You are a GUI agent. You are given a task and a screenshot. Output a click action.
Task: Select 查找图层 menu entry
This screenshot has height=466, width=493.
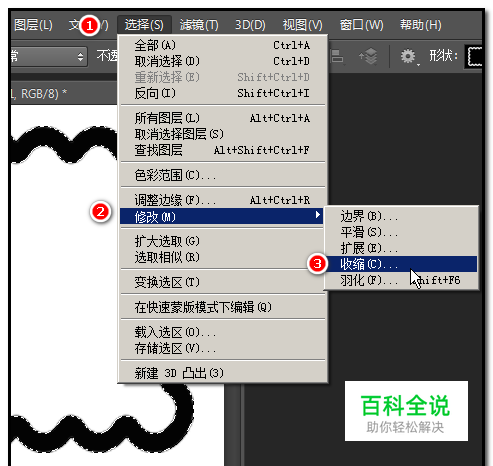[222, 150]
